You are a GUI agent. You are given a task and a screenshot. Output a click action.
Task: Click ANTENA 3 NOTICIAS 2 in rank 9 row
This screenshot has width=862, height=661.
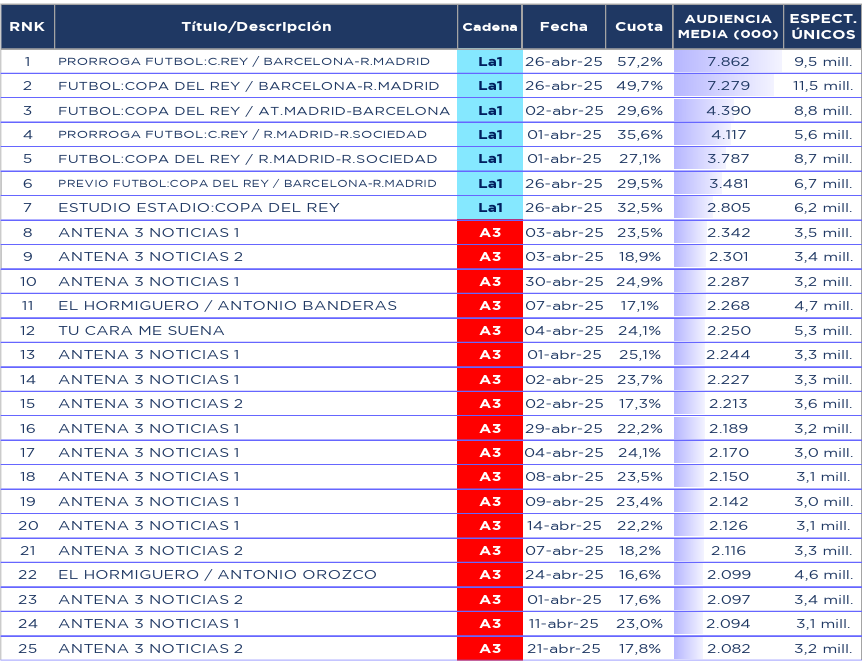click(x=151, y=257)
